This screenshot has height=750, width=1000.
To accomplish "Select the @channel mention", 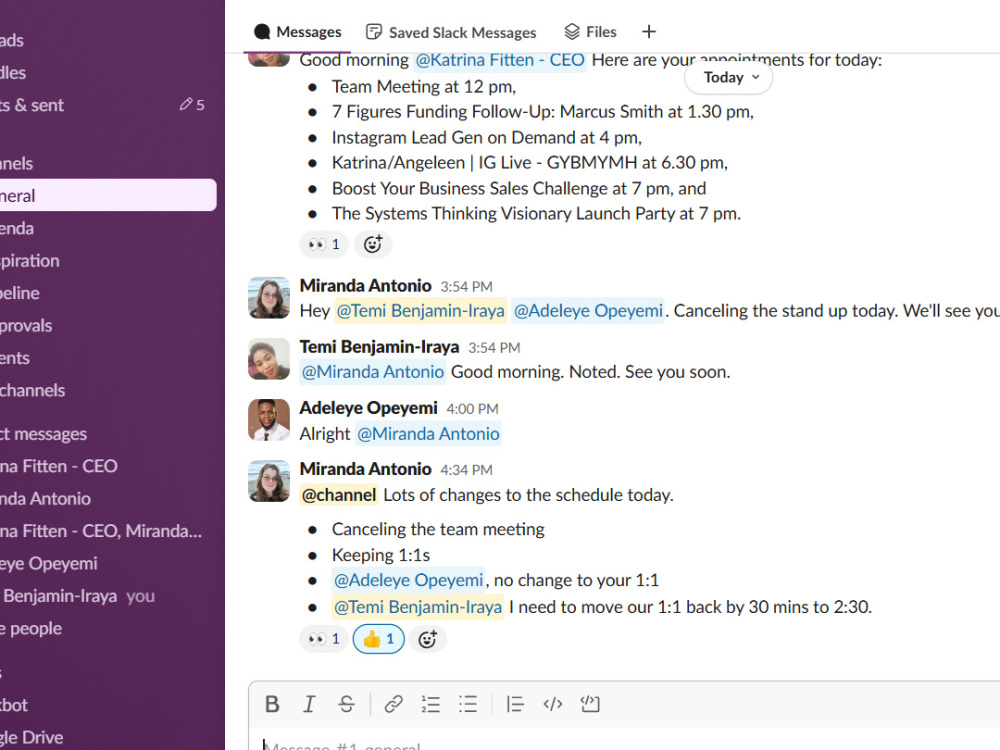I will coord(339,495).
